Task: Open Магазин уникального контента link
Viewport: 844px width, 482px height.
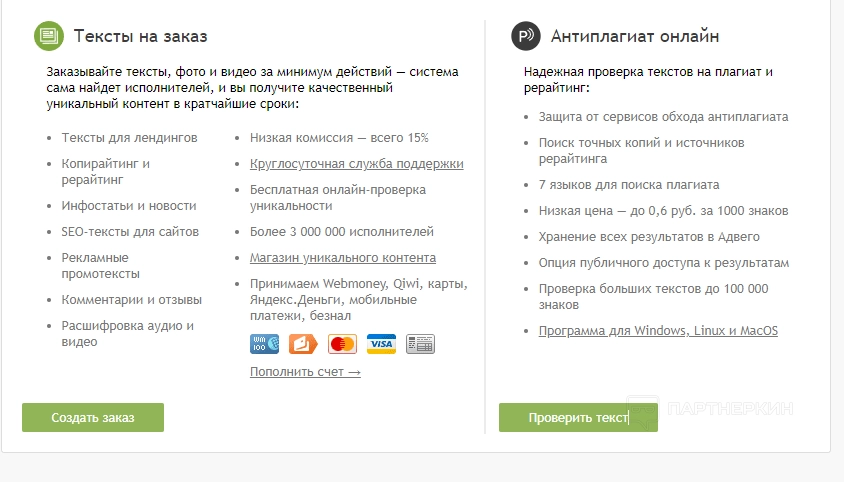Action: coord(342,258)
